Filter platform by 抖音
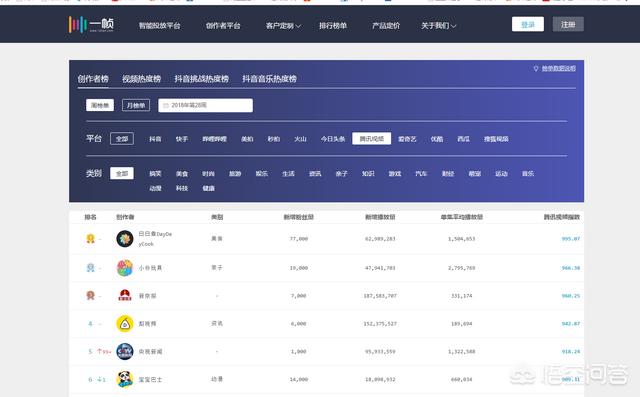The width and height of the screenshot is (640, 397). click(155, 139)
